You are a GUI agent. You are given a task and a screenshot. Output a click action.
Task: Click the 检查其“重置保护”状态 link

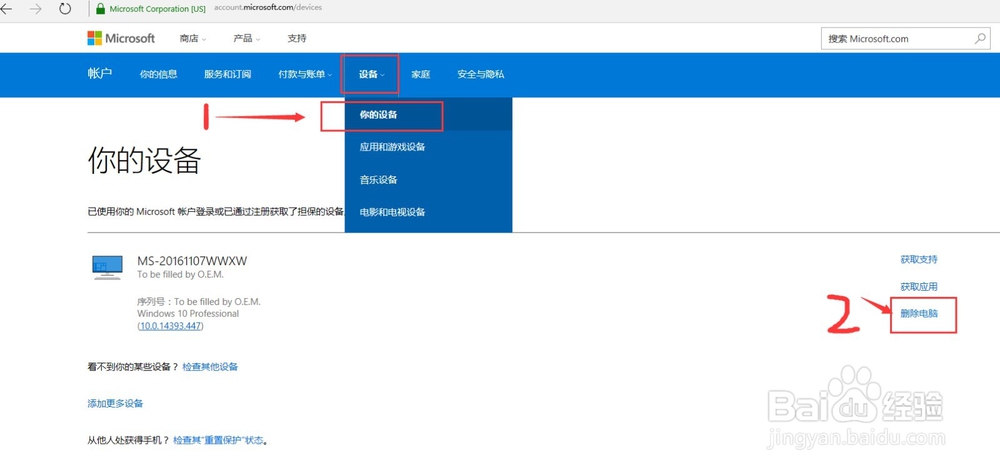pyautogui.click(x=218, y=441)
